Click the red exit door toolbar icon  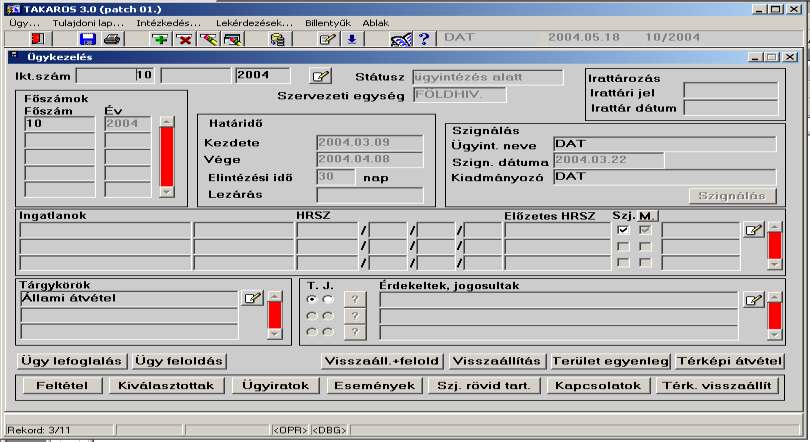click(37, 39)
